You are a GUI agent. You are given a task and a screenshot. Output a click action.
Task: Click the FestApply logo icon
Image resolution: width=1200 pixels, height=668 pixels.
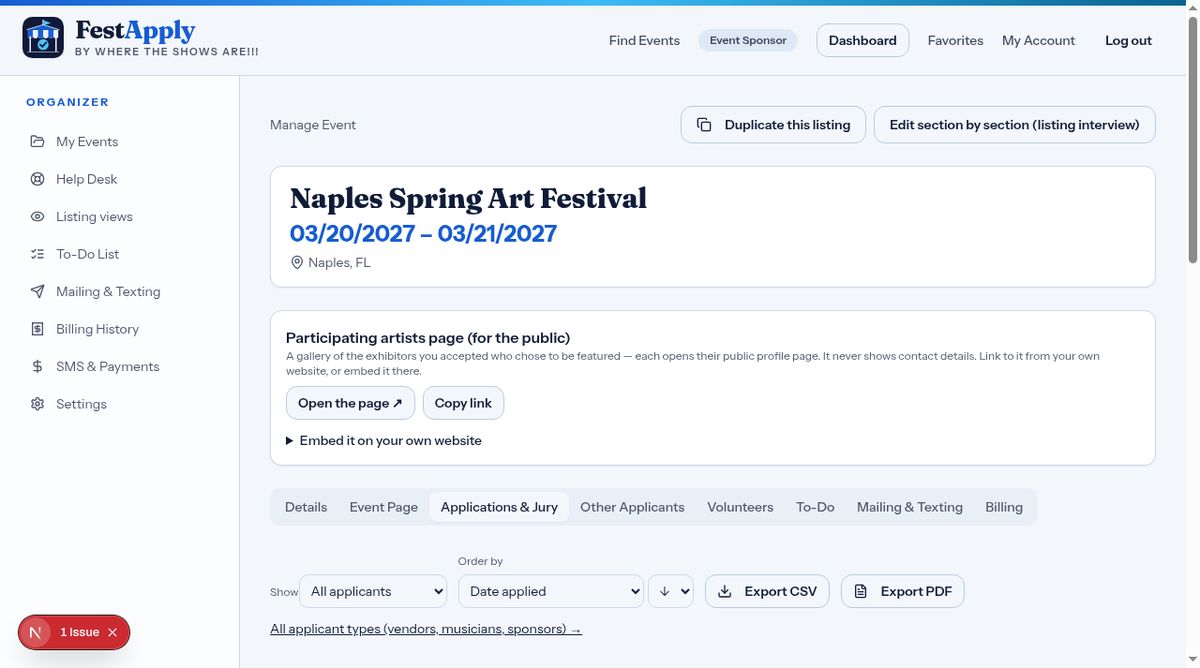point(43,38)
